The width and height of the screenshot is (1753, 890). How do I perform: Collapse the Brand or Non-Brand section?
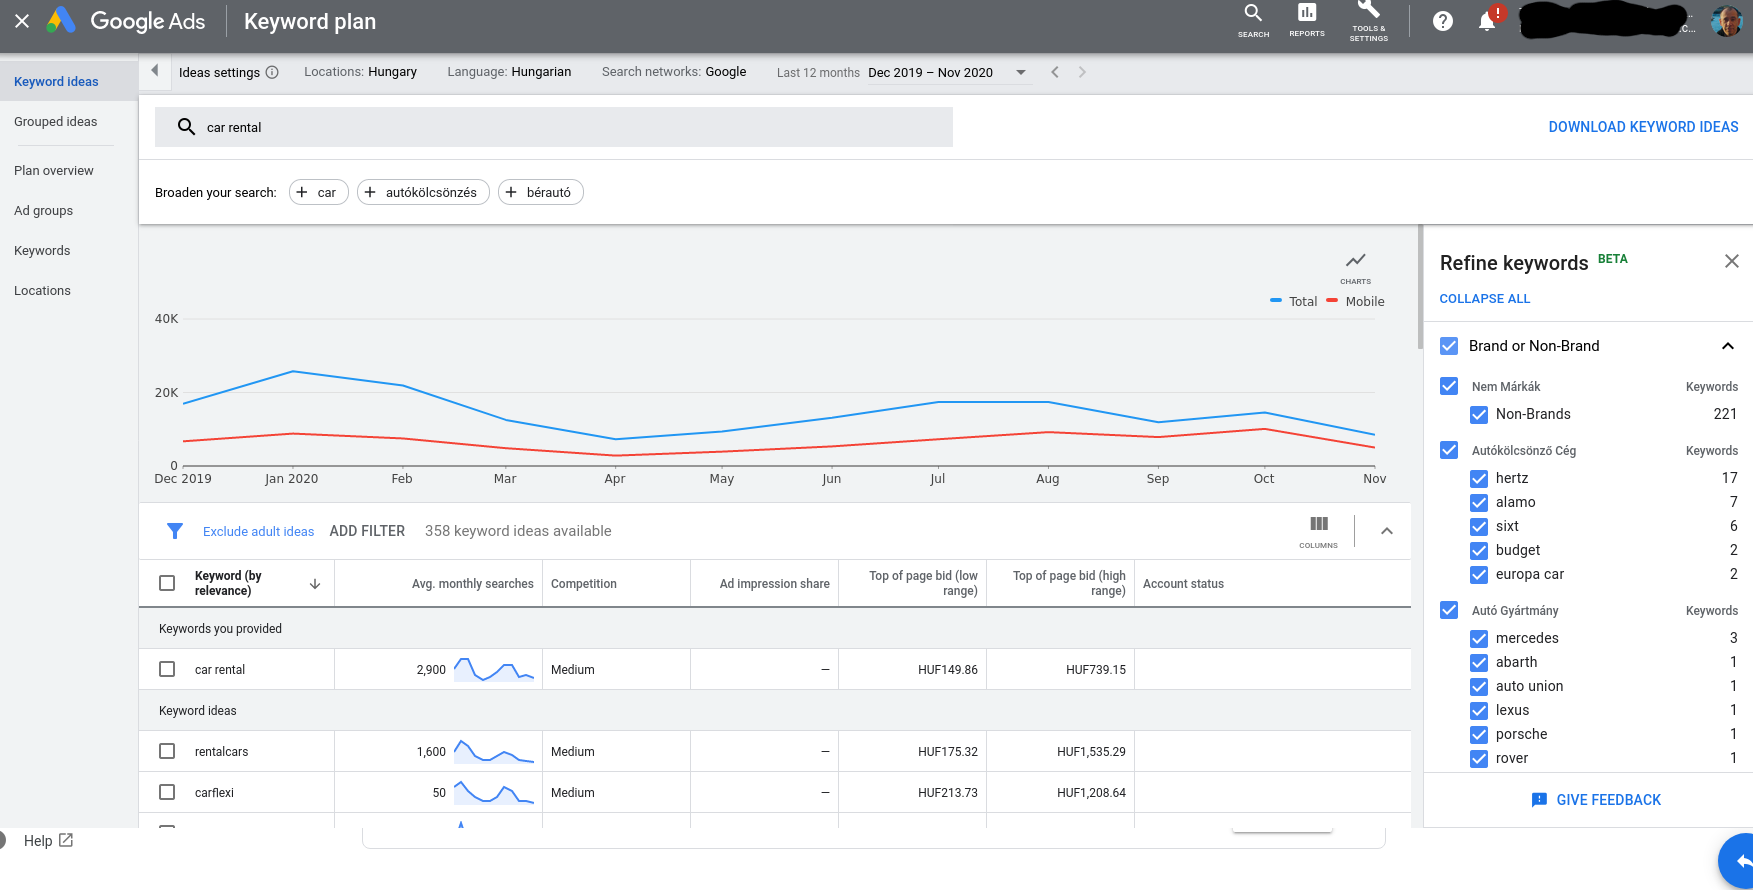click(1727, 346)
